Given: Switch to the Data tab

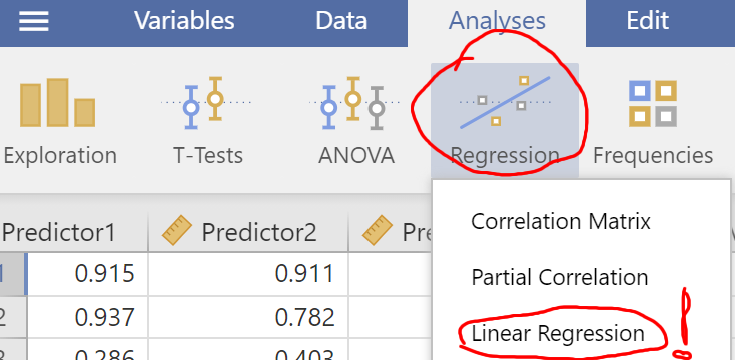Looking at the screenshot, I should tap(341, 21).
